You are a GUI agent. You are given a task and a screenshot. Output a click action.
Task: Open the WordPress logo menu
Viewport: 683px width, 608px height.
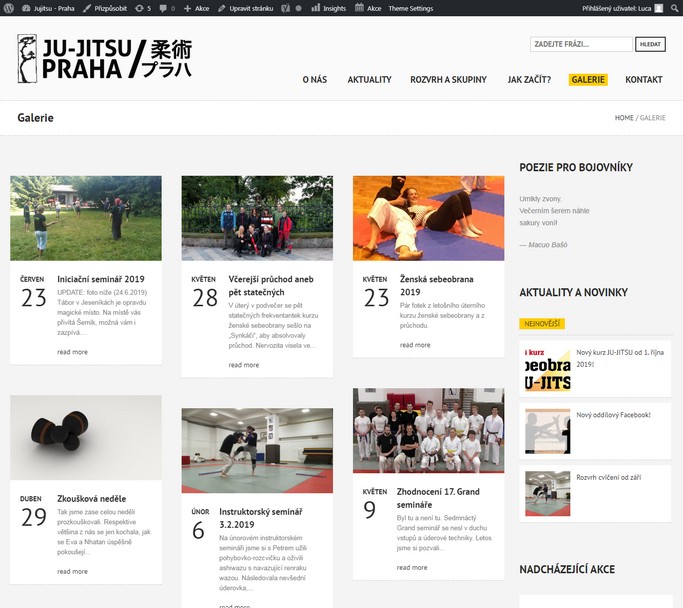9,8
